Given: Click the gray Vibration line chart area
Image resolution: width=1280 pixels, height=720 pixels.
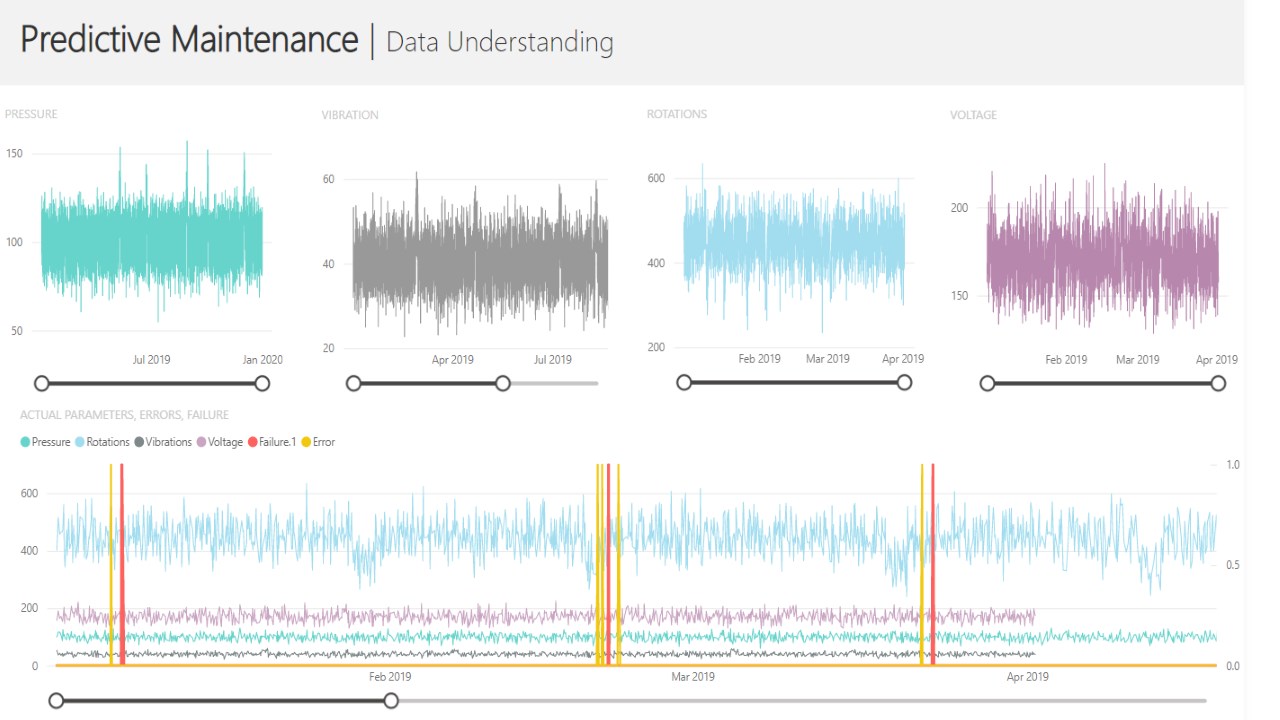Looking at the screenshot, I should click(x=480, y=255).
